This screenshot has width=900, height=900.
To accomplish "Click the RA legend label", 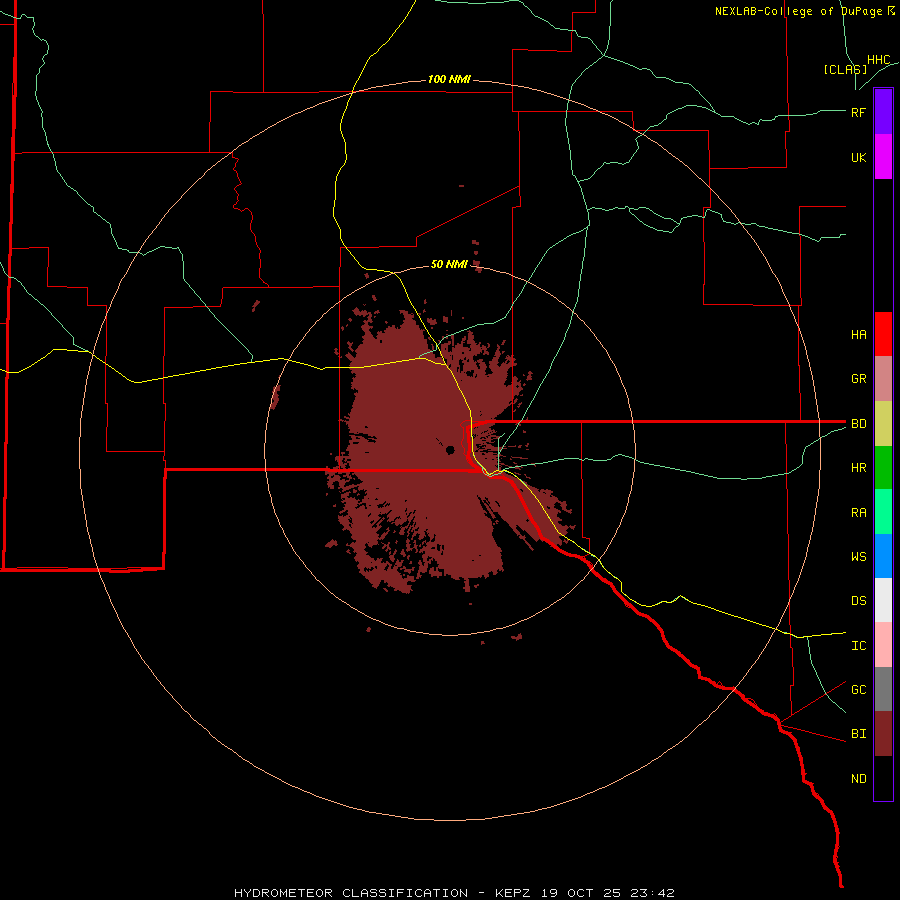I will click(858, 513).
